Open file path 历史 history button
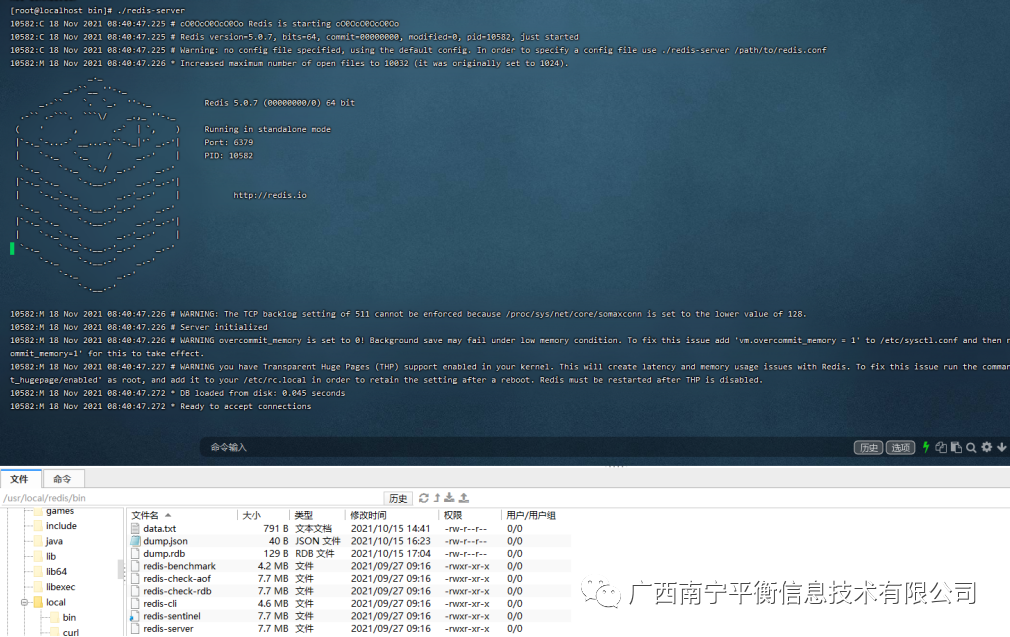 pos(398,499)
